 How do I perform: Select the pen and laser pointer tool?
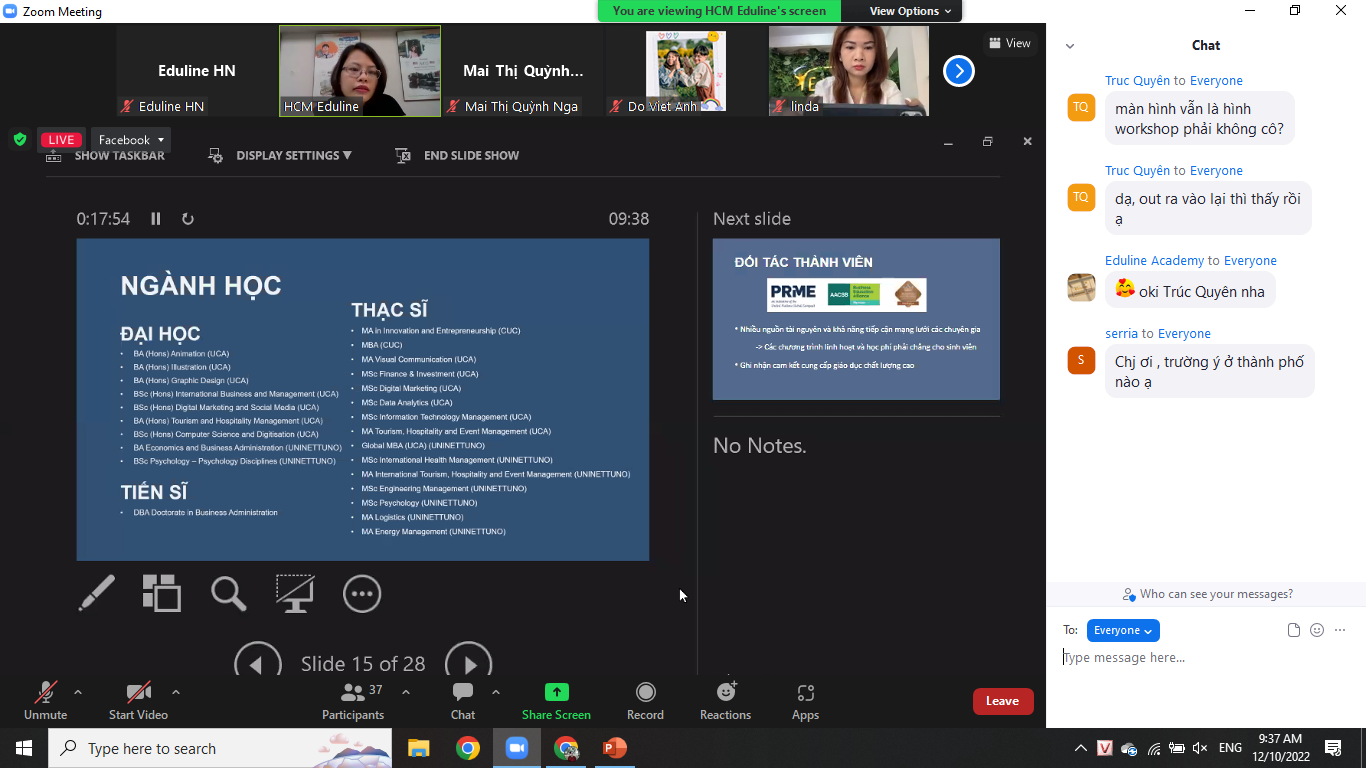coord(97,593)
